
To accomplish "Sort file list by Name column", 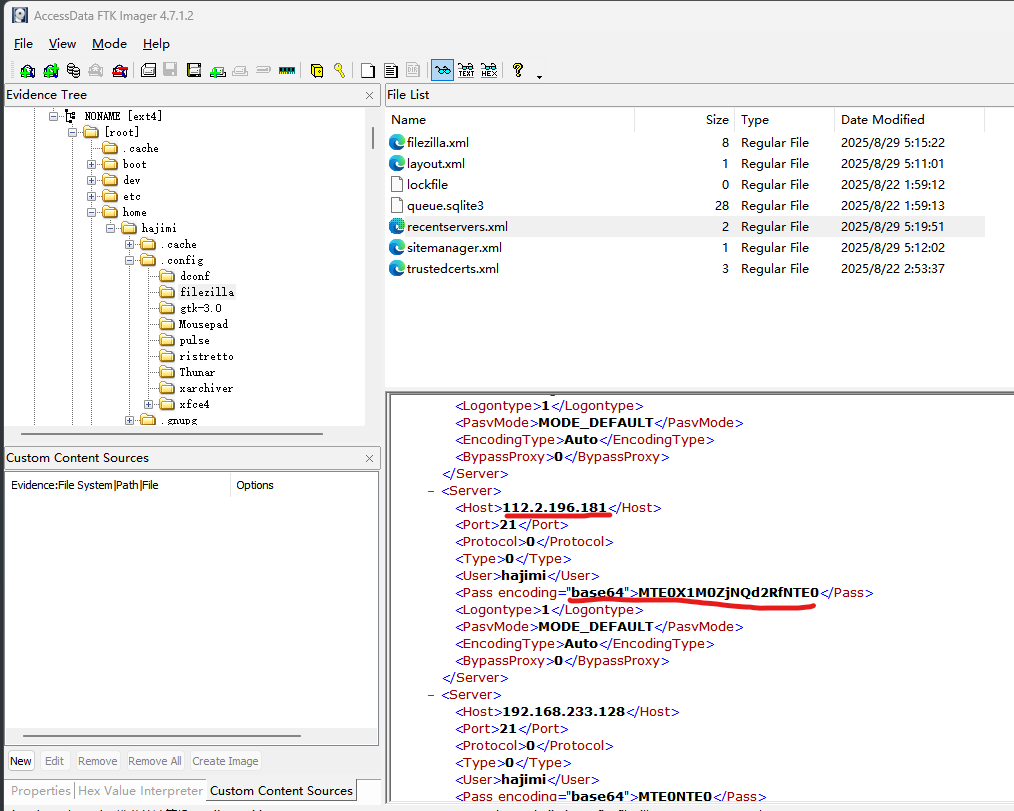I will 510,120.
